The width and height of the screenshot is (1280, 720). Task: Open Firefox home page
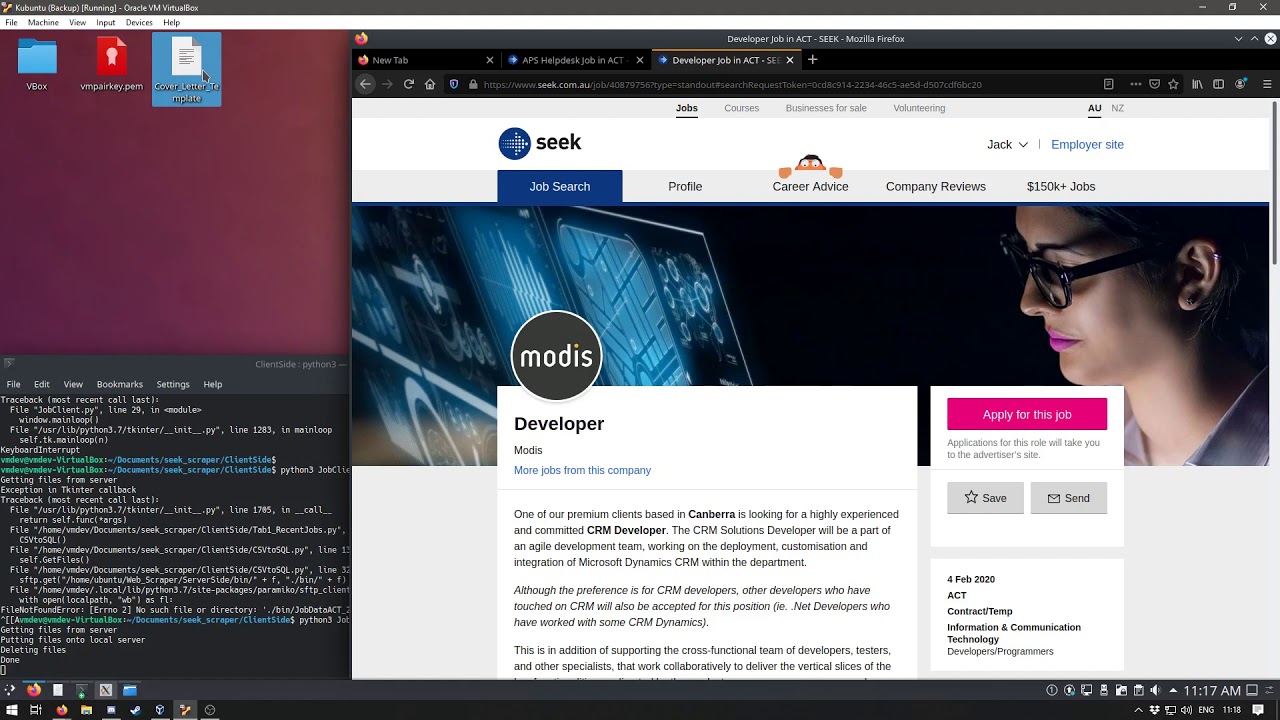click(x=430, y=85)
